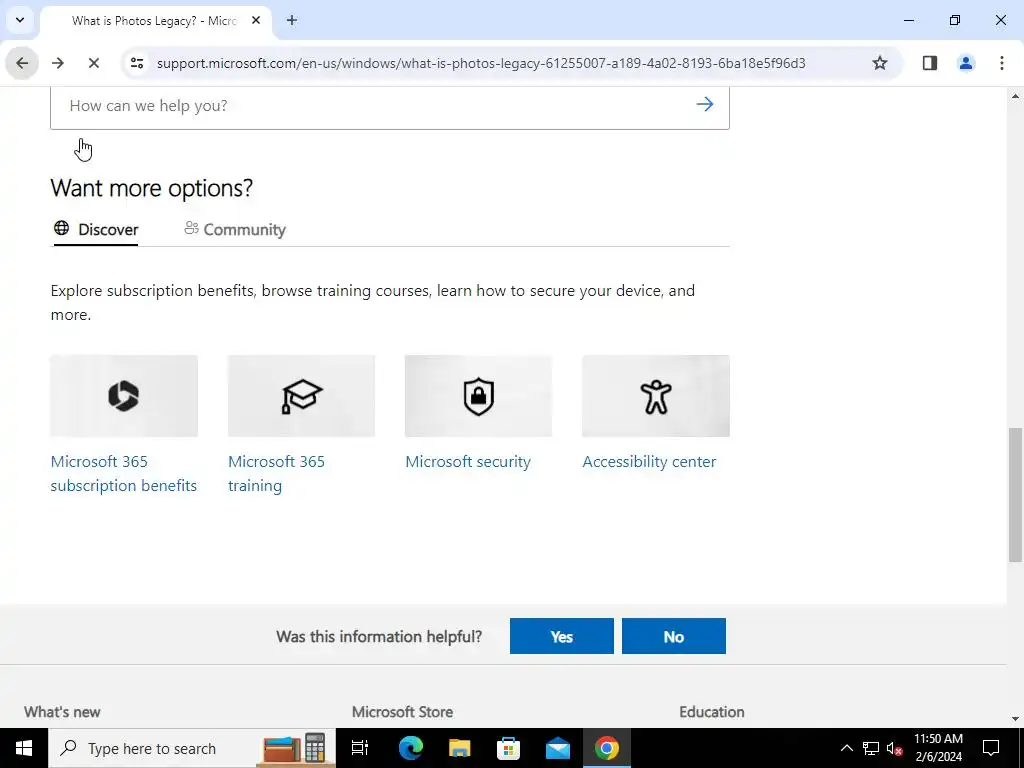Open the Microsoft 365 training link
Image resolution: width=1024 pixels, height=768 pixels.
[x=276, y=473]
